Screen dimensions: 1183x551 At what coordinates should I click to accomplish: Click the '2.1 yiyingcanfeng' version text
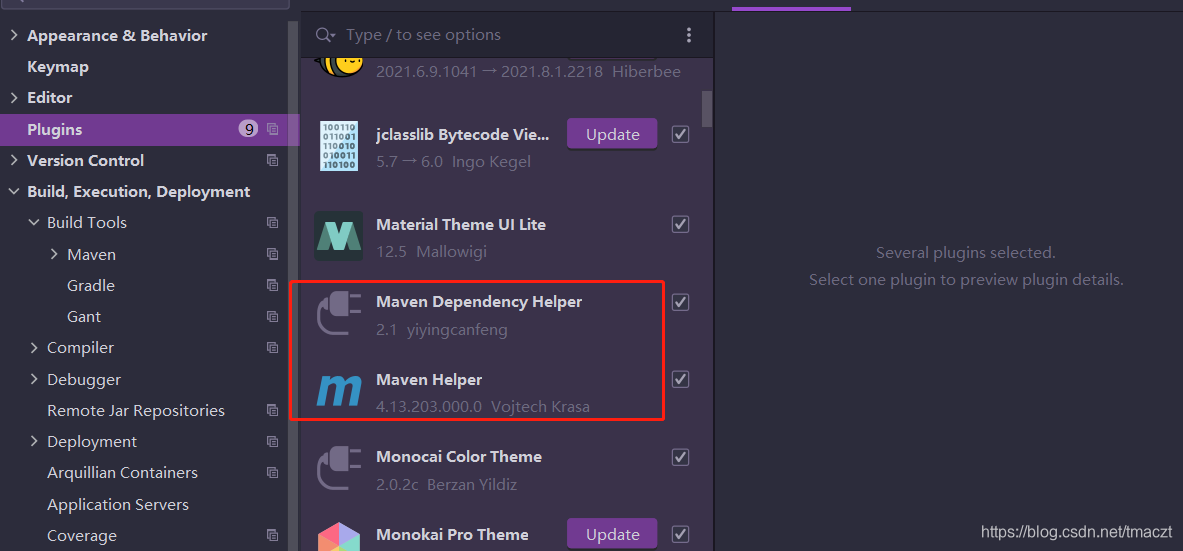point(441,329)
